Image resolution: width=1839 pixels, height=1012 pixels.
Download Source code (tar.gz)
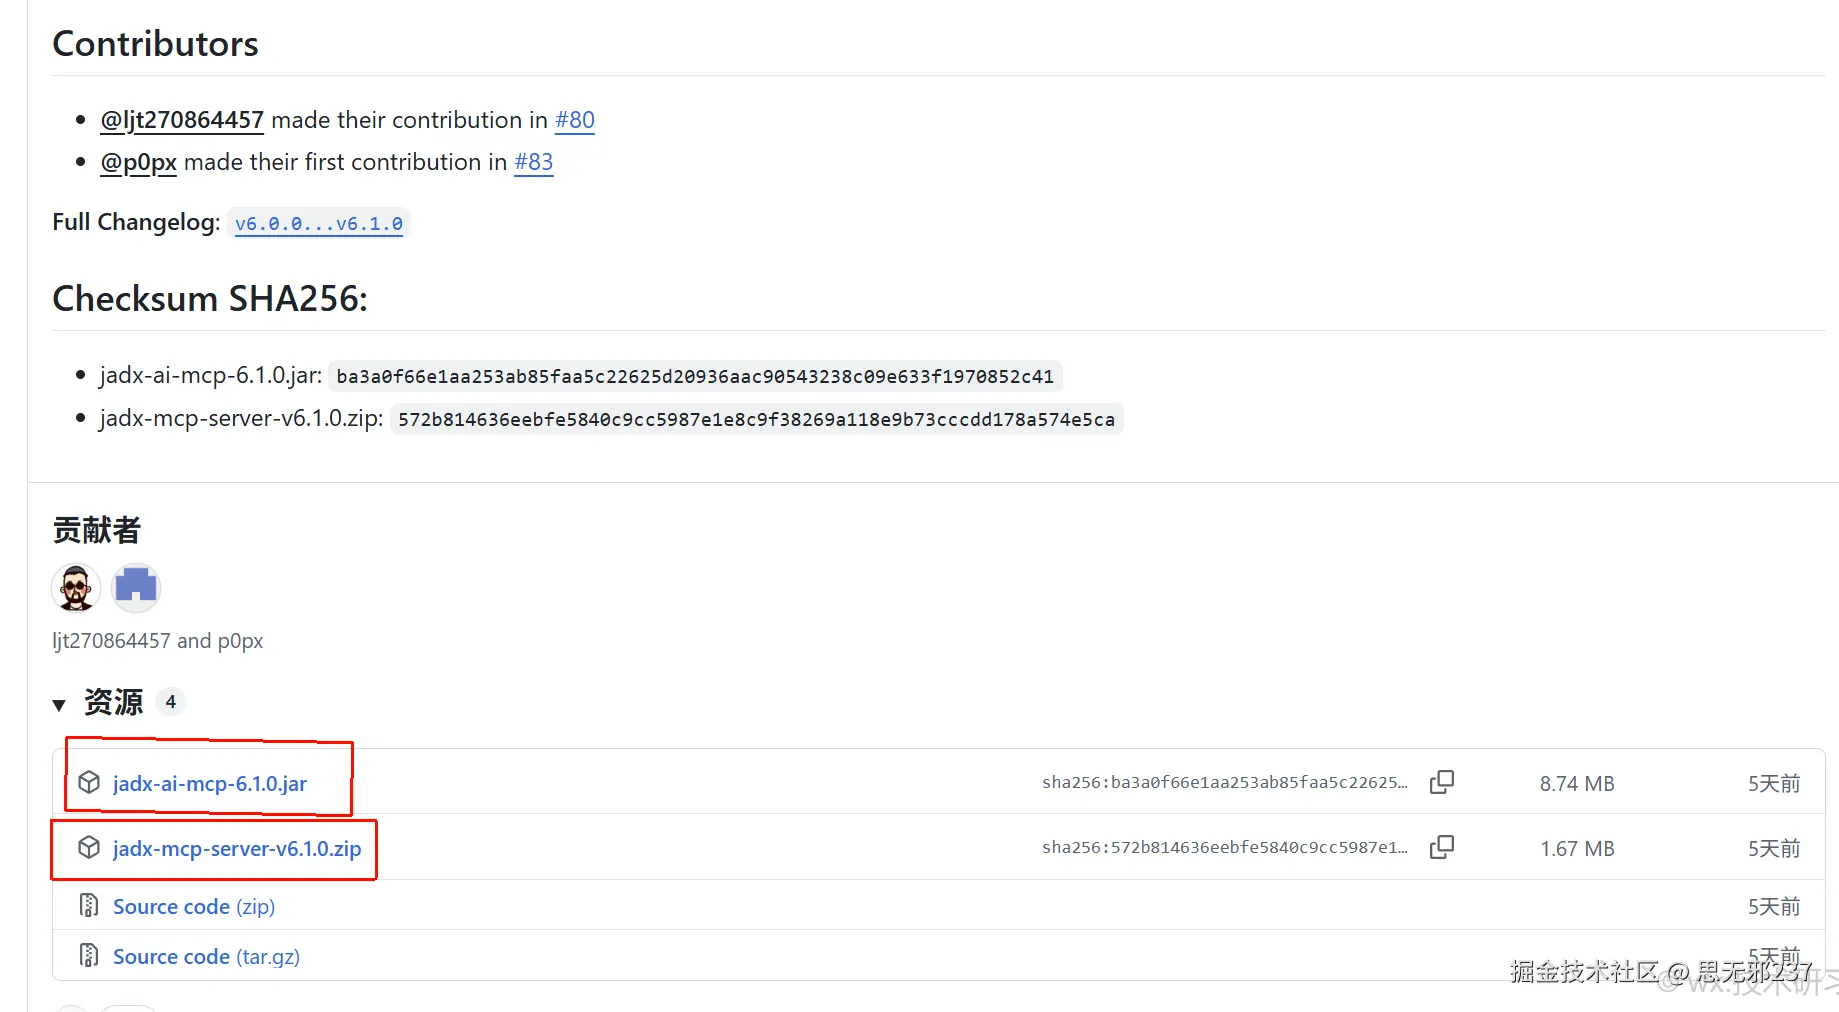pos(206,957)
